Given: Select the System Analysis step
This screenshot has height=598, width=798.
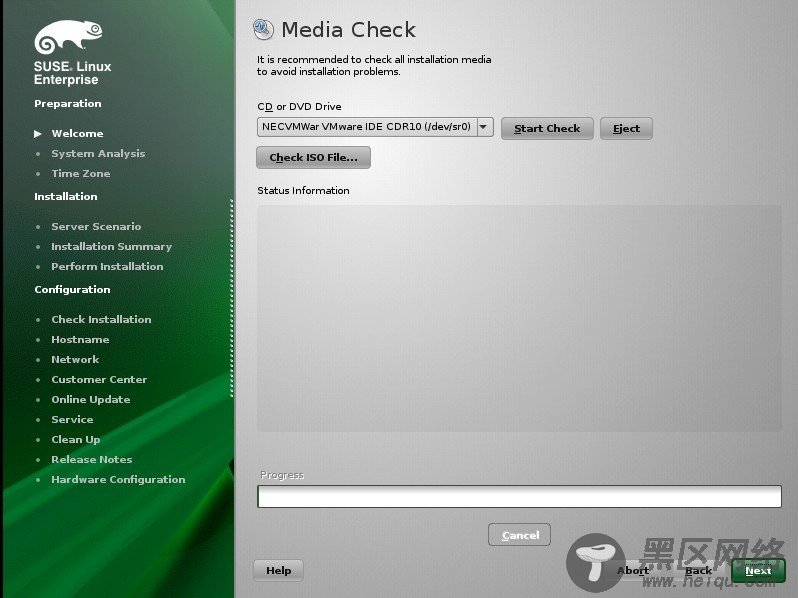Looking at the screenshot, I should [x=98, y=153].
